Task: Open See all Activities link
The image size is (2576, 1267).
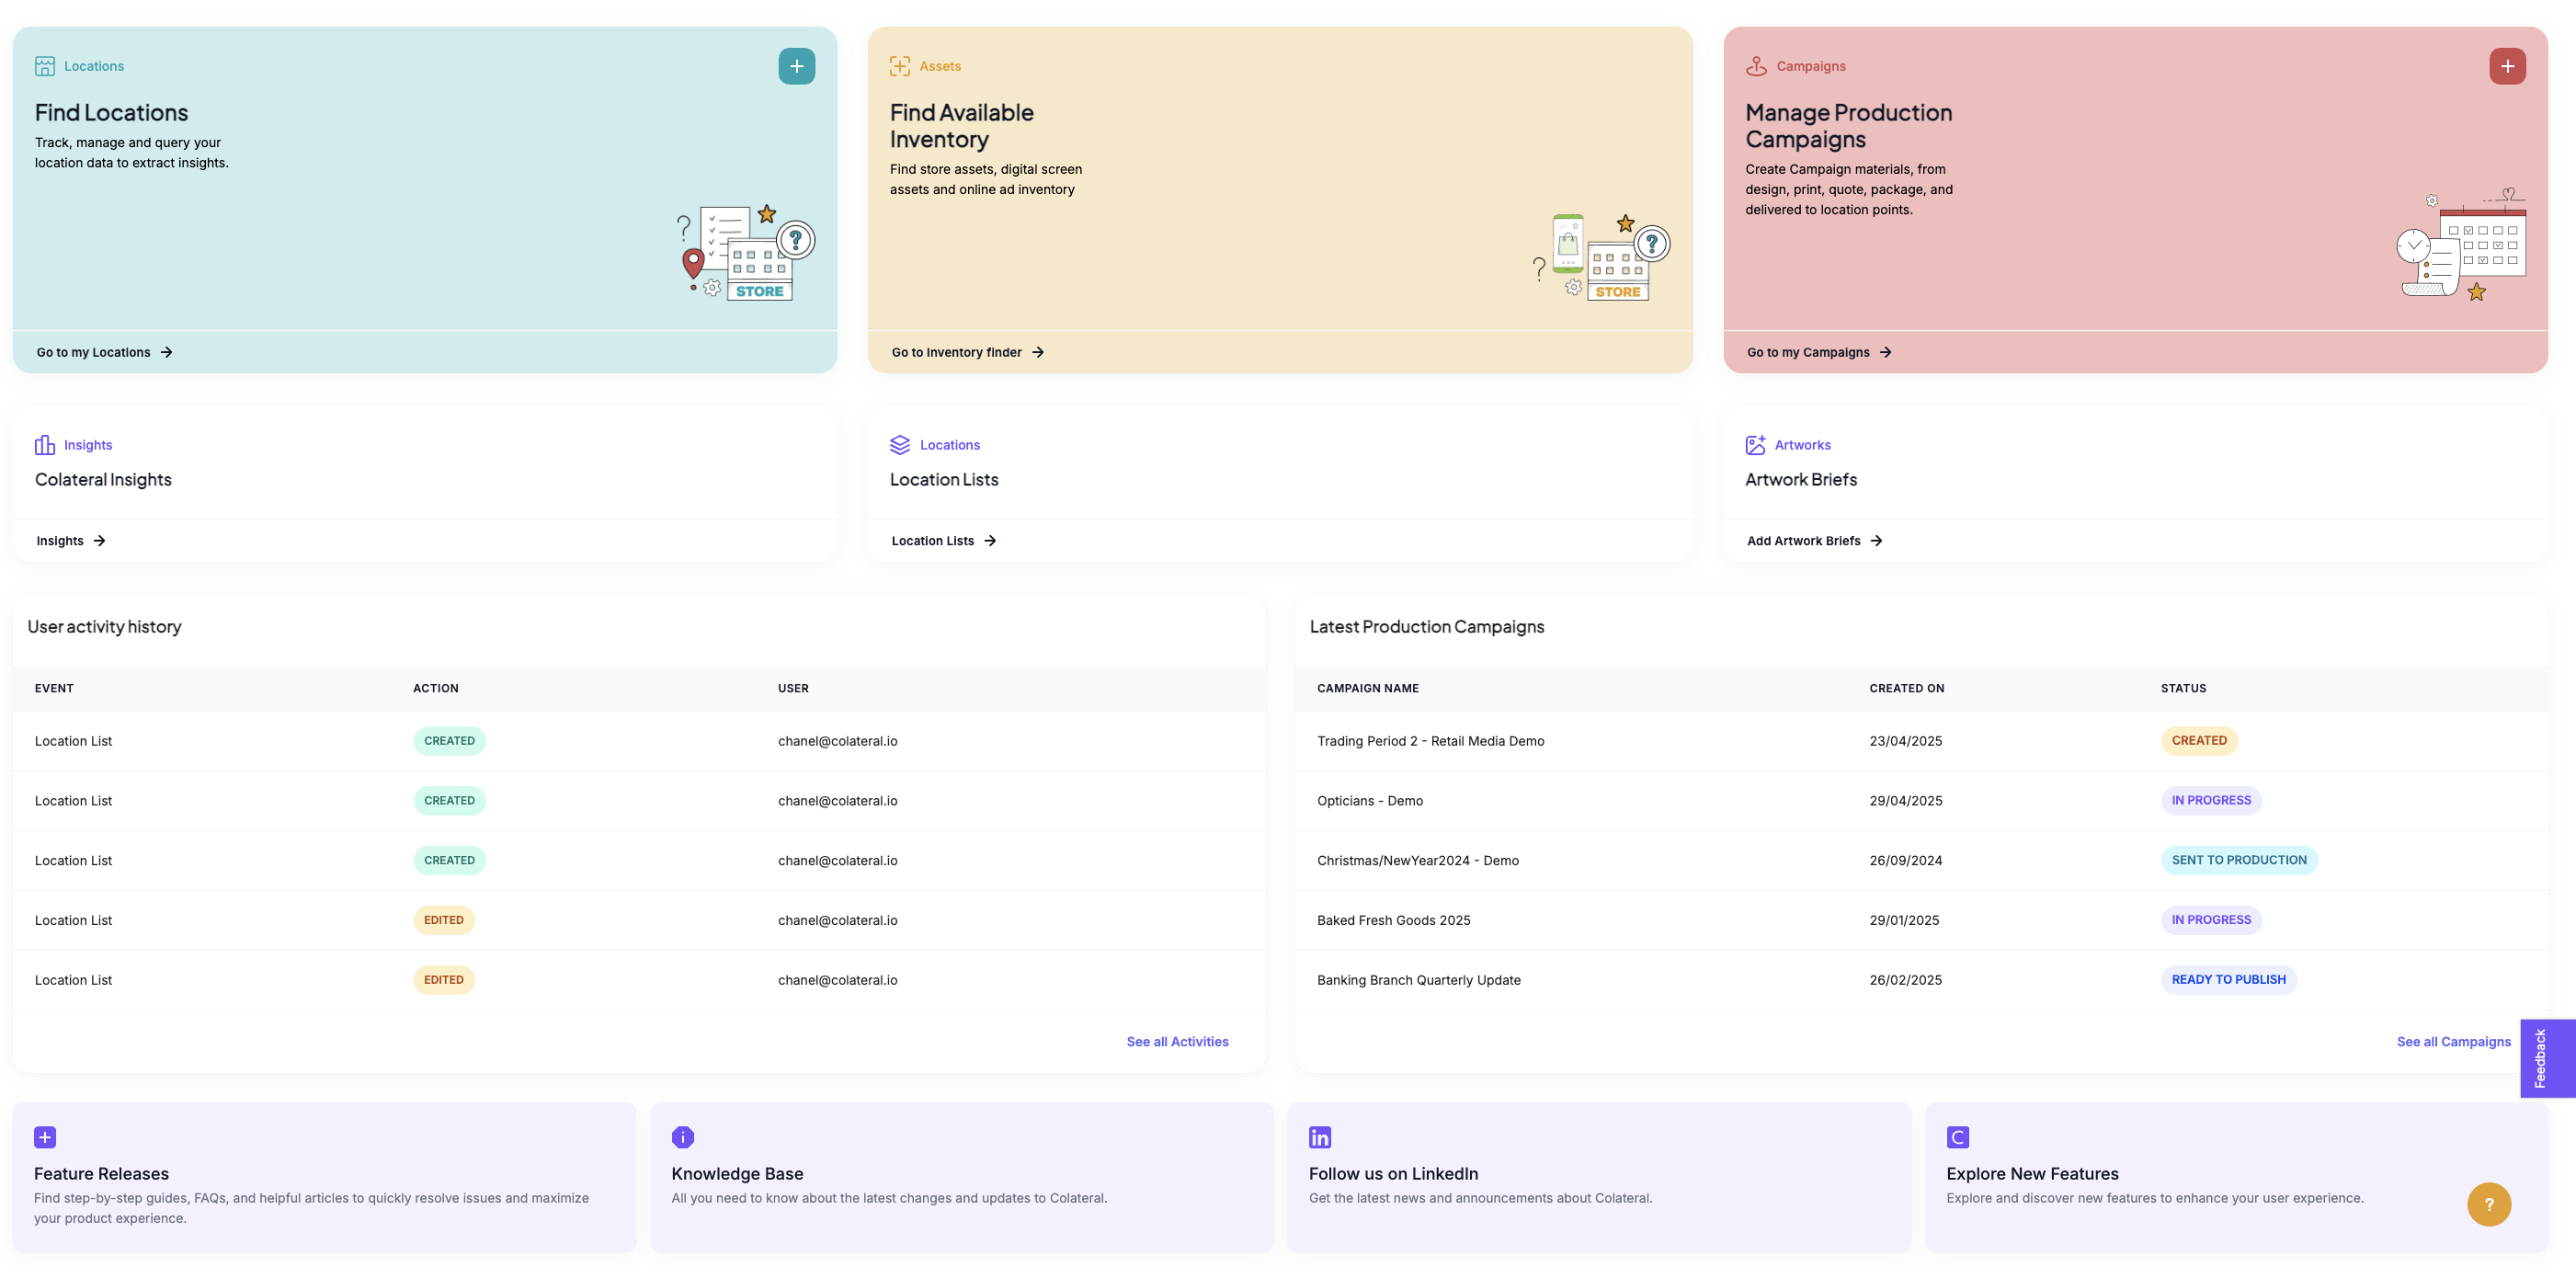Action: 1177,1041
